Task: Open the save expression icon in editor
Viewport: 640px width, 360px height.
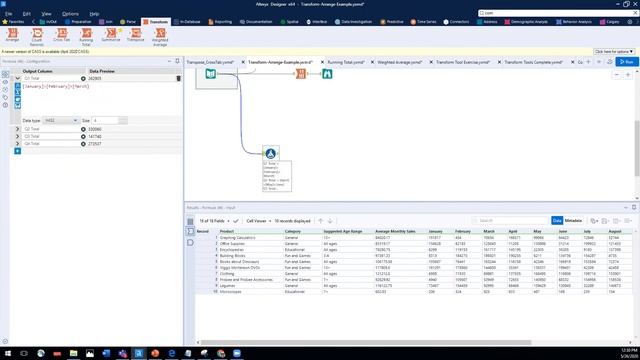Action: coord(18,106)
